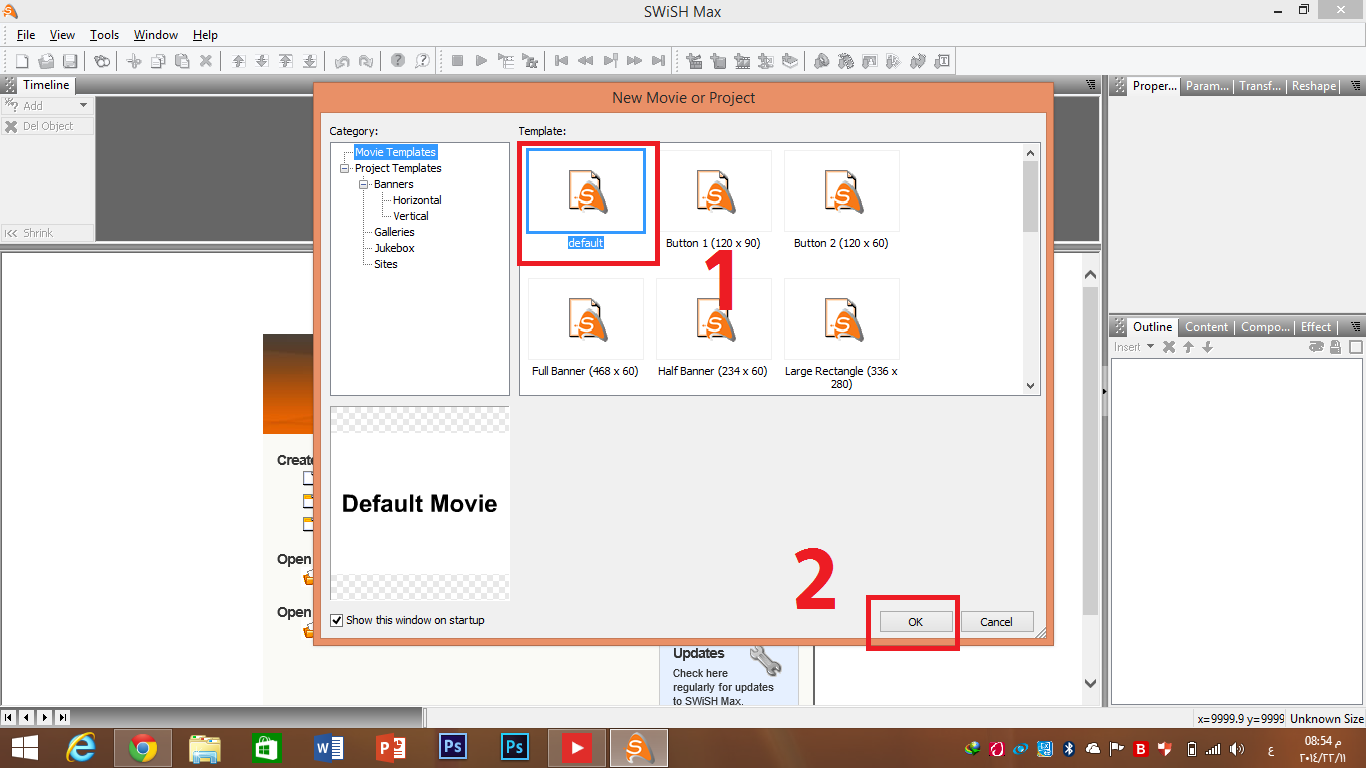Click the Cut scissors toolbar icon
Viewport: 1366px width, 768px height.
[134, 61]
